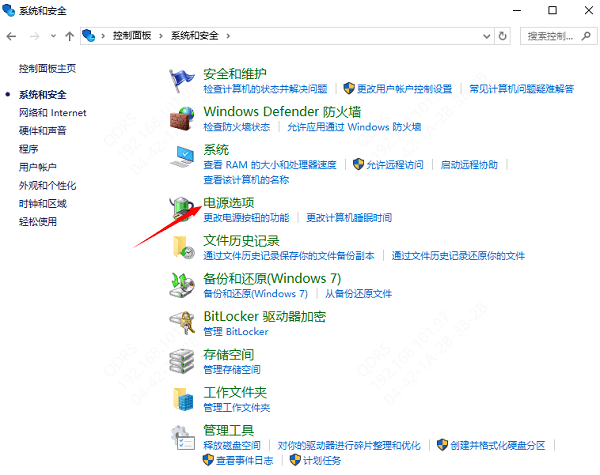Select 系统和安全 in the breadcrumb
600x475 pixels.
tap(194, 36)
